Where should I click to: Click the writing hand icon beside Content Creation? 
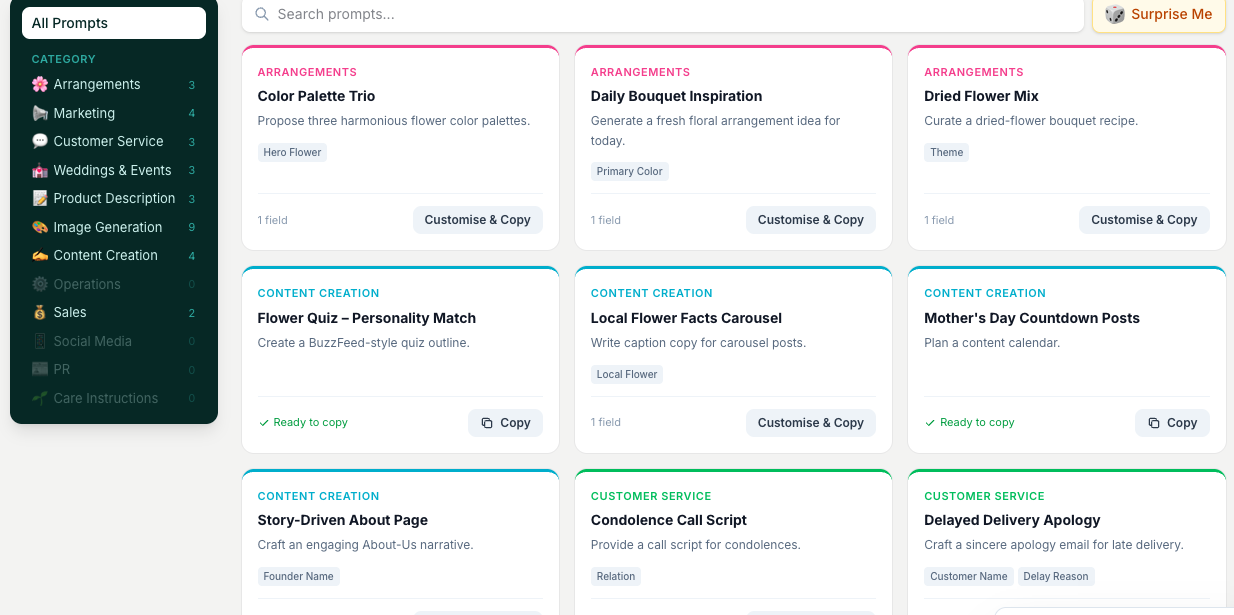coord(40,255)
